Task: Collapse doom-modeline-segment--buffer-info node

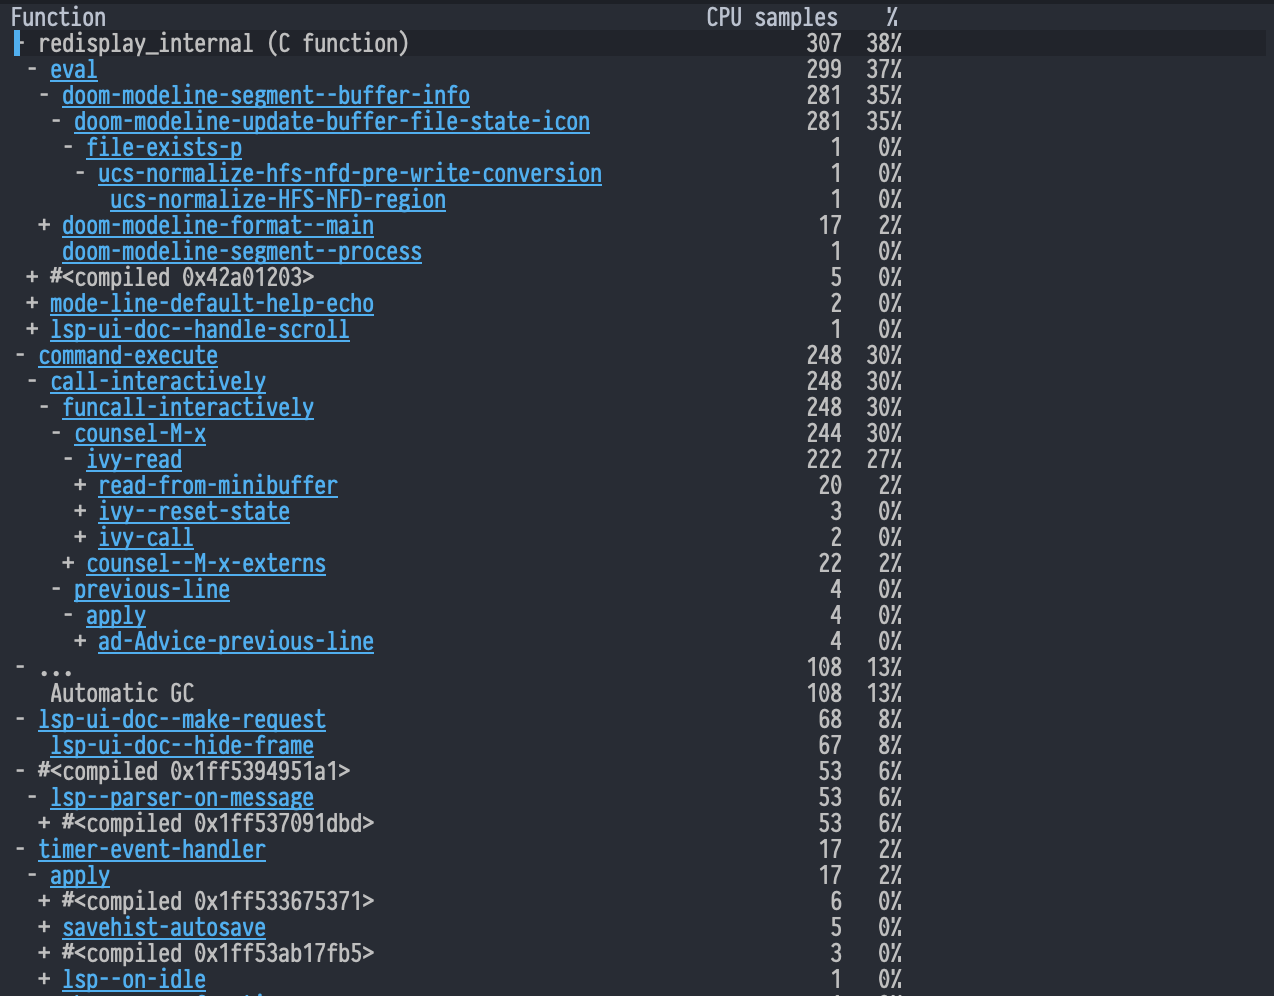Action: pyautogui.click(x=44, y=95)
